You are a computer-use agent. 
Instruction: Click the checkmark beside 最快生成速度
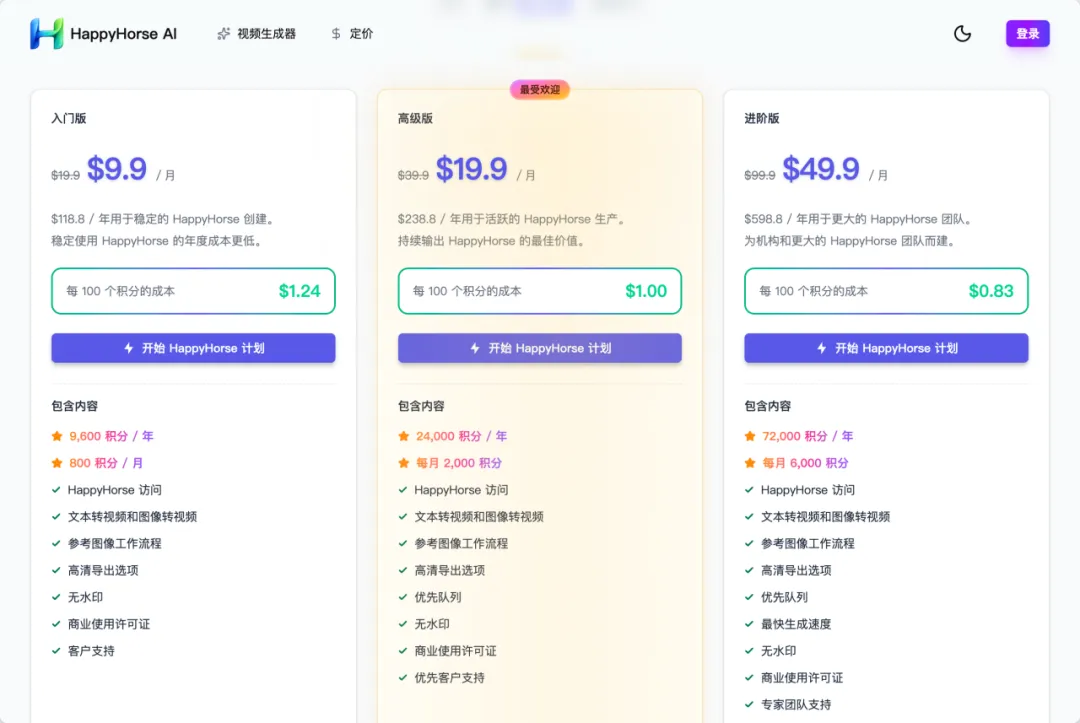(x=749, y=624)
